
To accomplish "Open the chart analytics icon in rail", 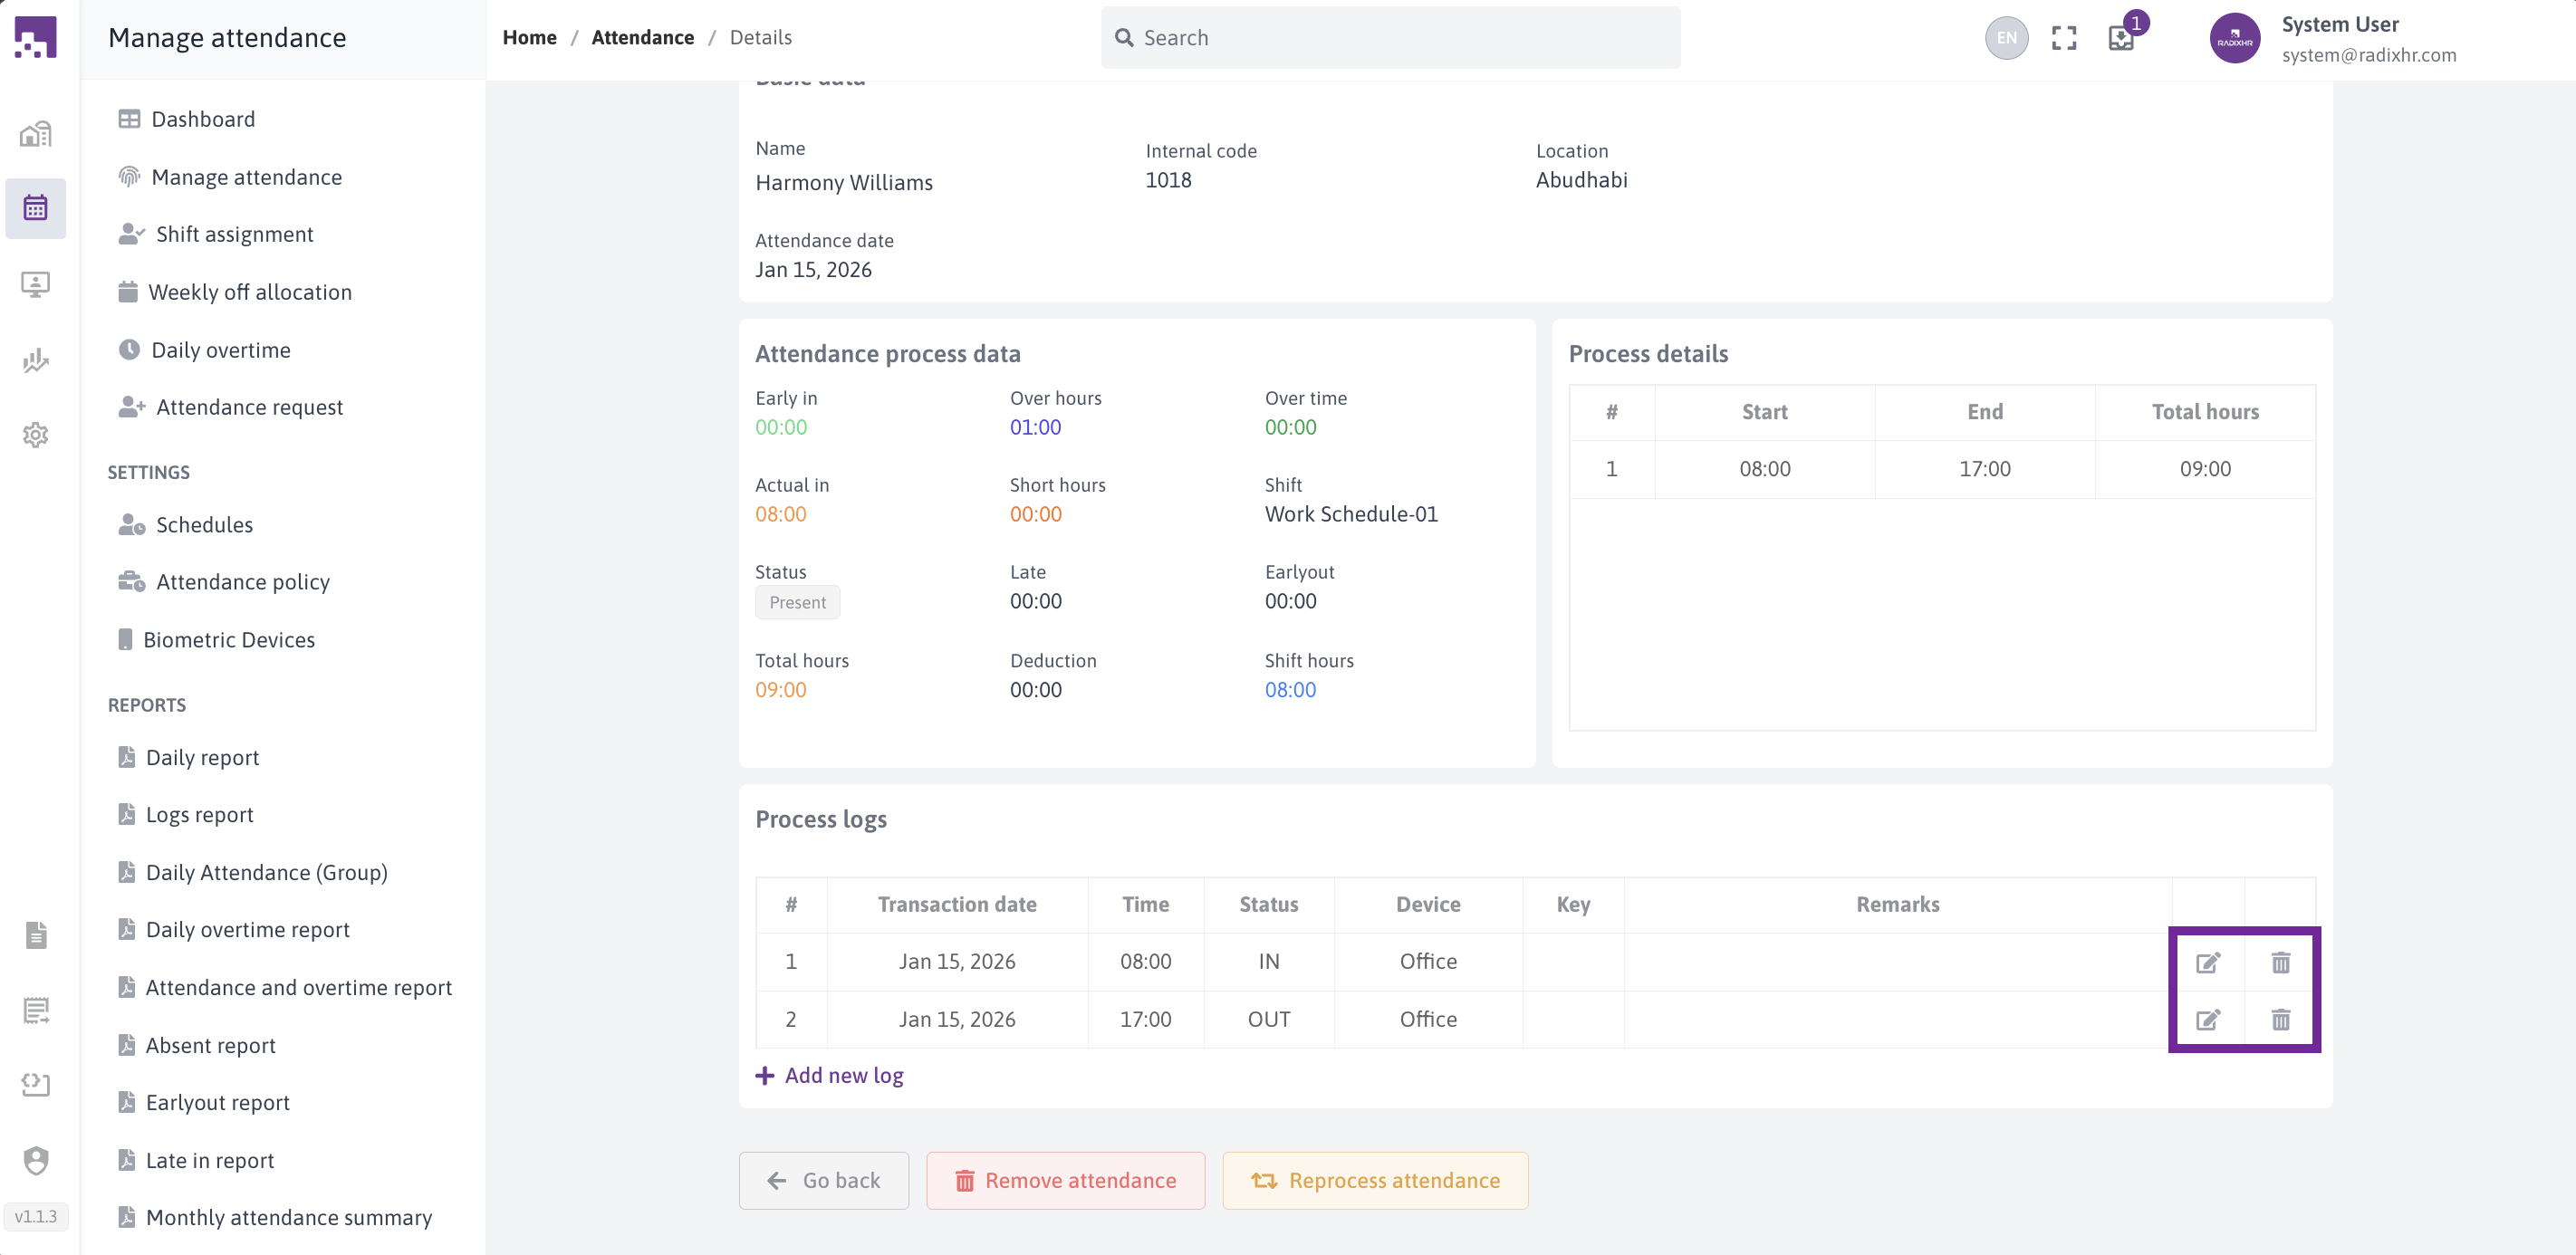I will coord(36,360).
